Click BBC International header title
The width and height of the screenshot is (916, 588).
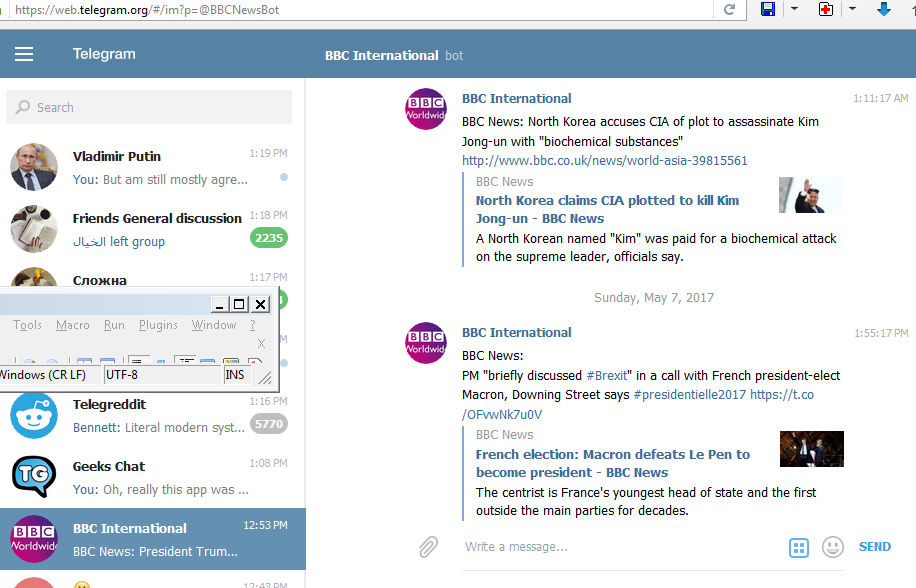(381, 55)
